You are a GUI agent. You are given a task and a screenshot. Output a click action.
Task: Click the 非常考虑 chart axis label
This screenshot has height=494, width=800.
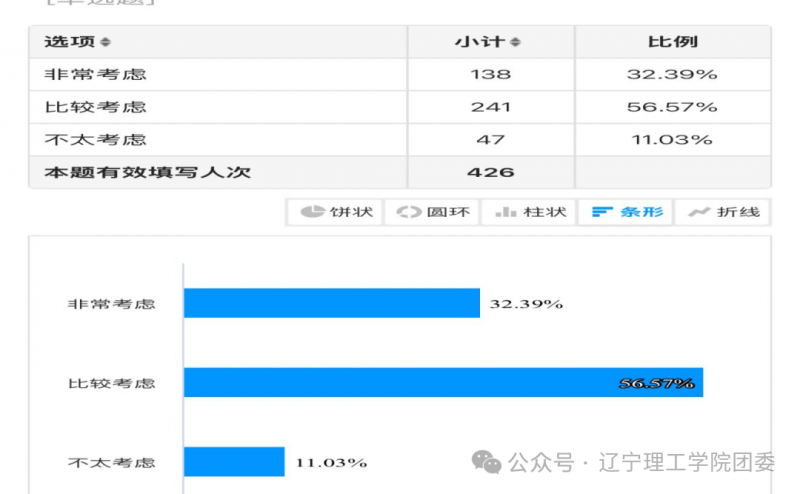click(x=111, y=304)
